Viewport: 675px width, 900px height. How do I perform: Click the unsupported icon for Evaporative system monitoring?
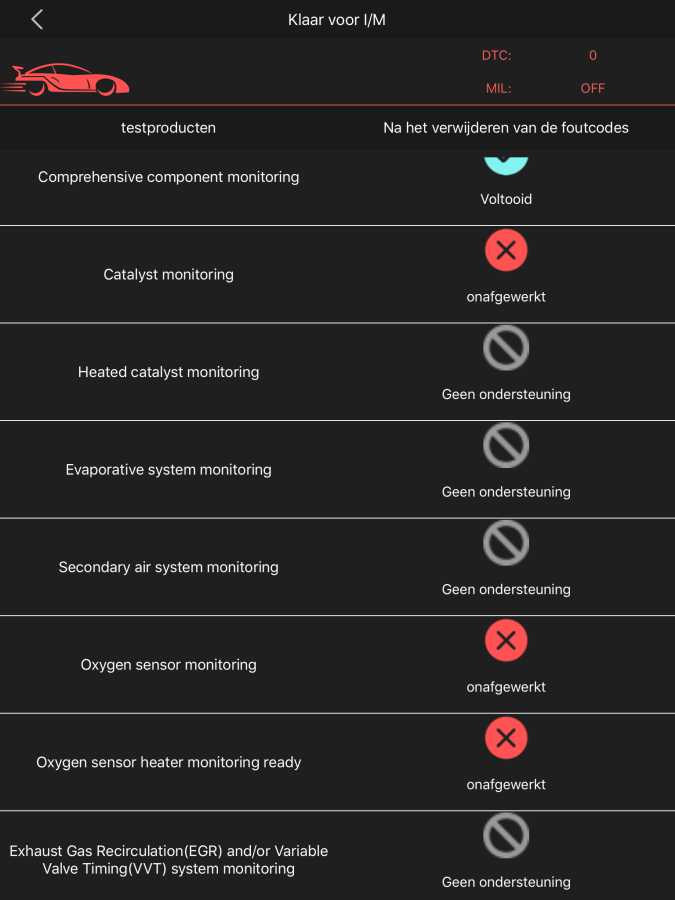tap(506, 446)
